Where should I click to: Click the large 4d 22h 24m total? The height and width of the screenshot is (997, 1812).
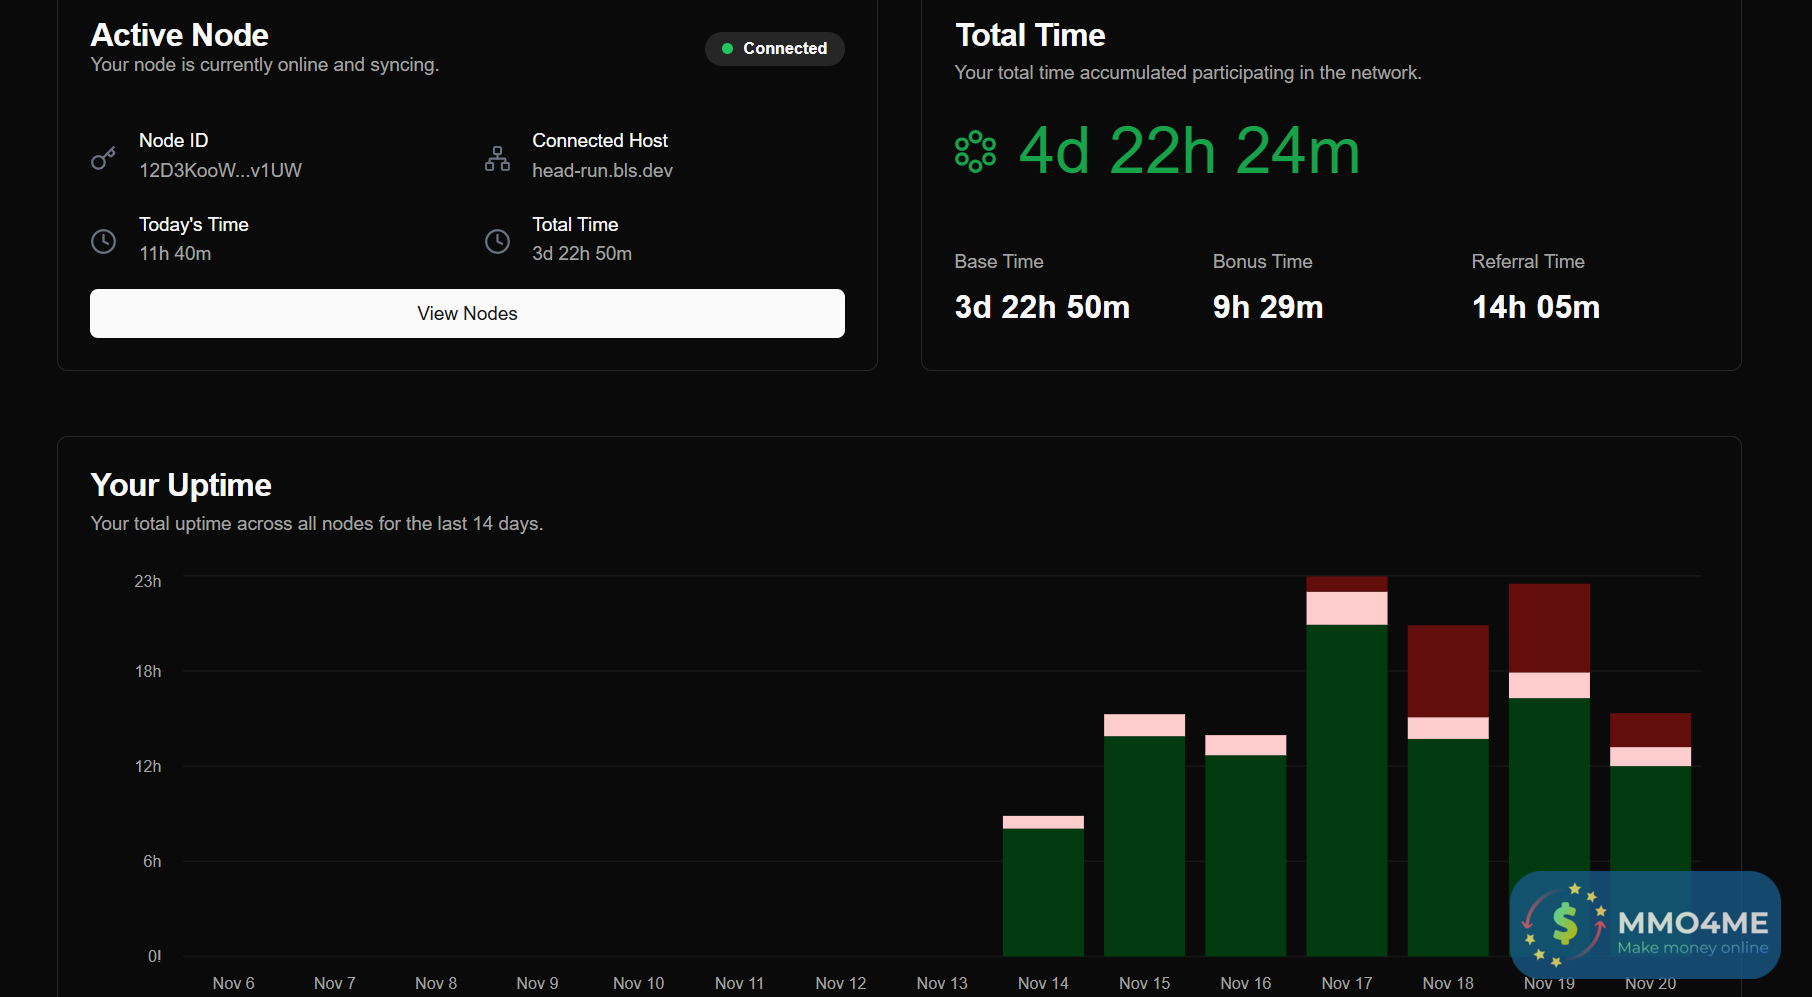pyautogui.click(x=1189, y=151)
